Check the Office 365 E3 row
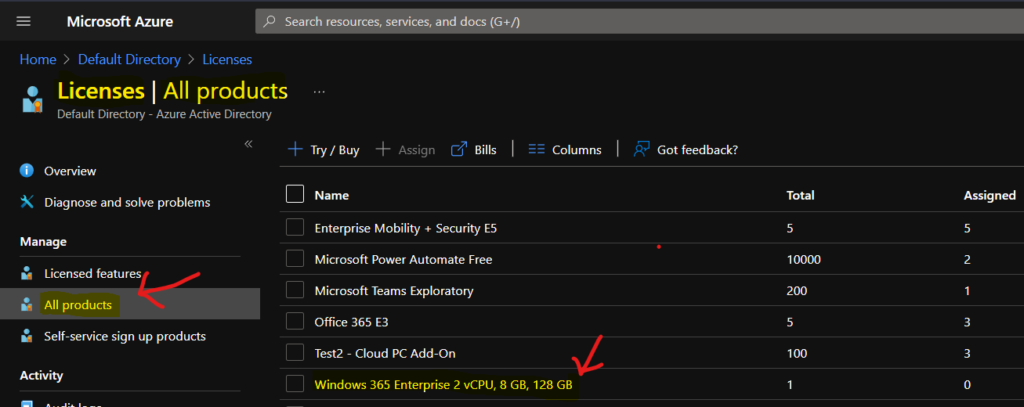This screenshot has height=407, width=1024. click(295, 321)
